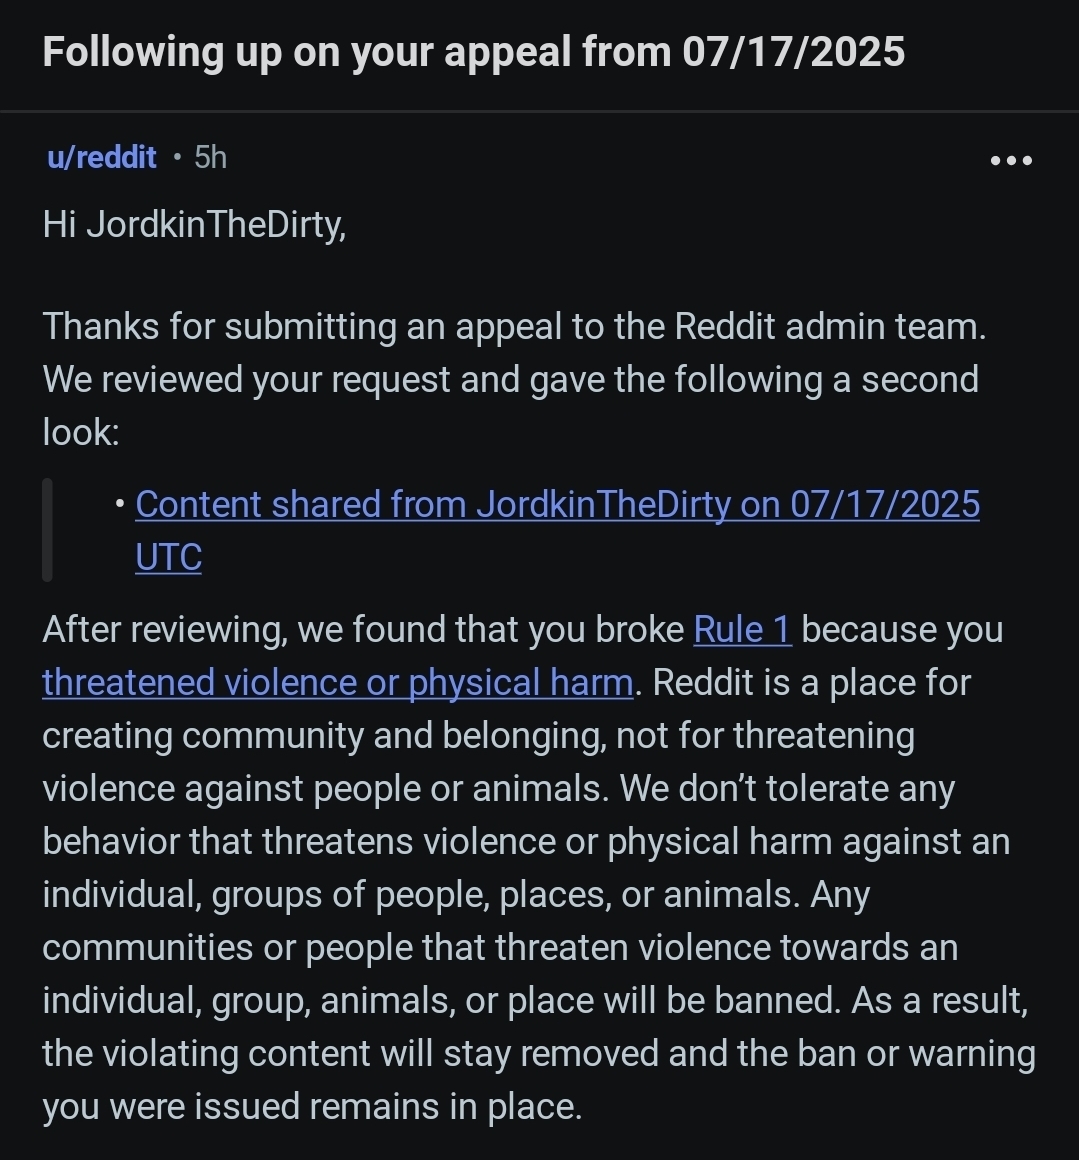Follow the Rule 1 hyperlink
The image size is (1079, 1160).
(x=742, y=629)
